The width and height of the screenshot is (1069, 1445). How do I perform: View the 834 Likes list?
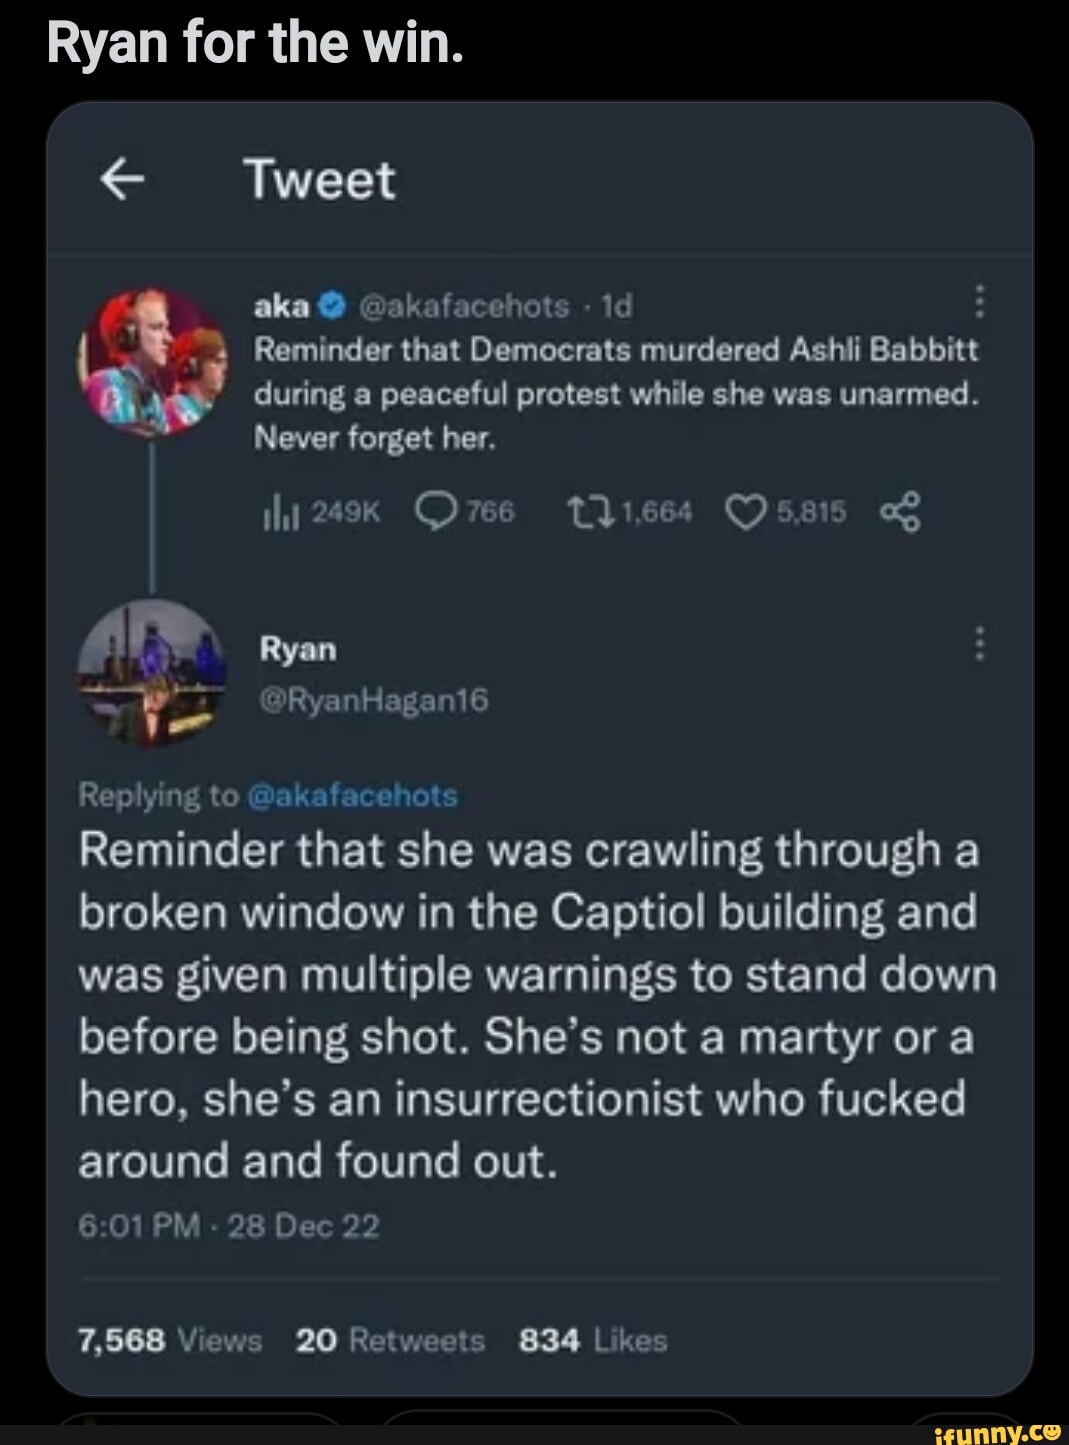592,1341
